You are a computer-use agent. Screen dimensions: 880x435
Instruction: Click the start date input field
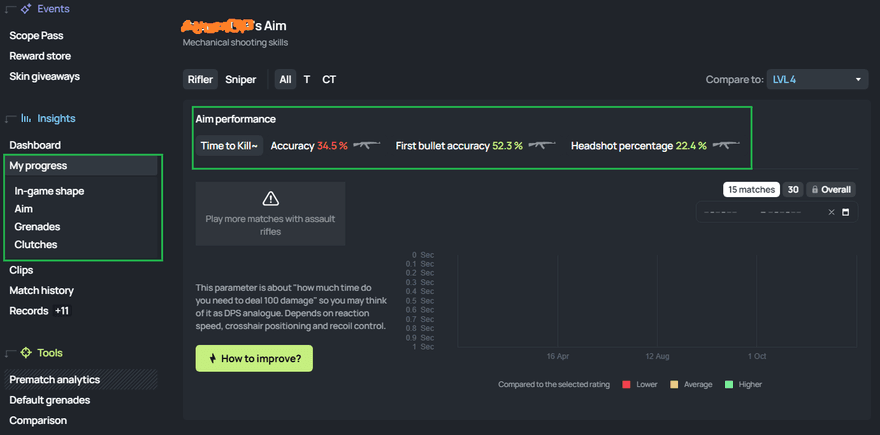[725, 212]
